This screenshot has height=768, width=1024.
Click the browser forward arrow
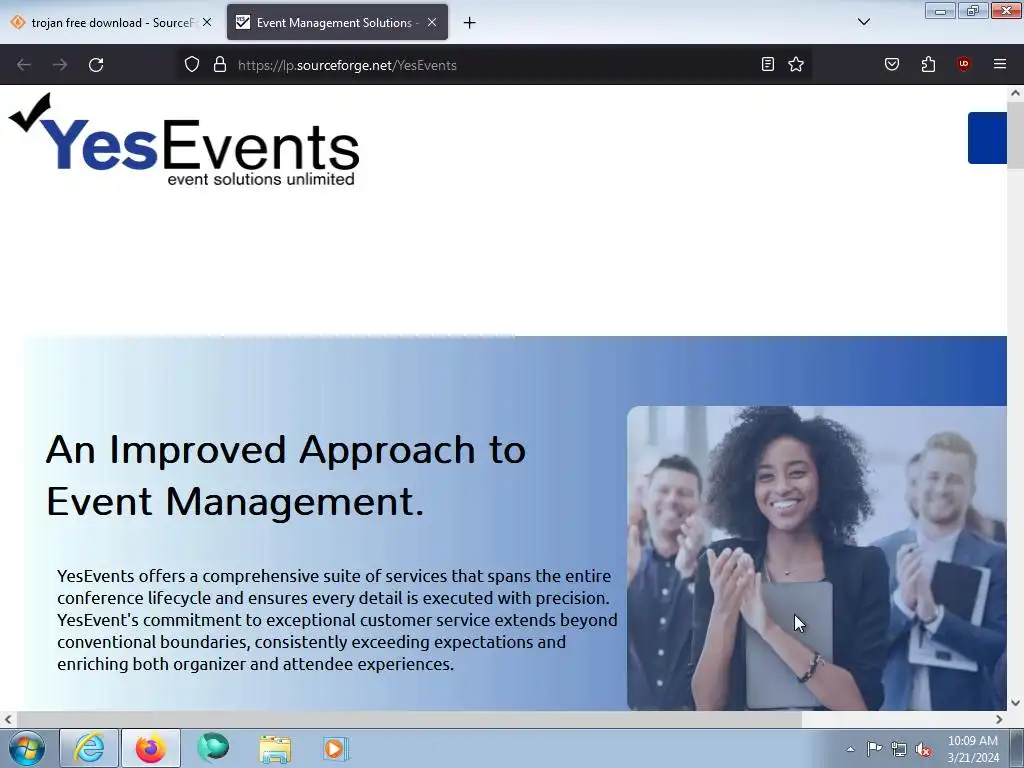pos(60,65)
